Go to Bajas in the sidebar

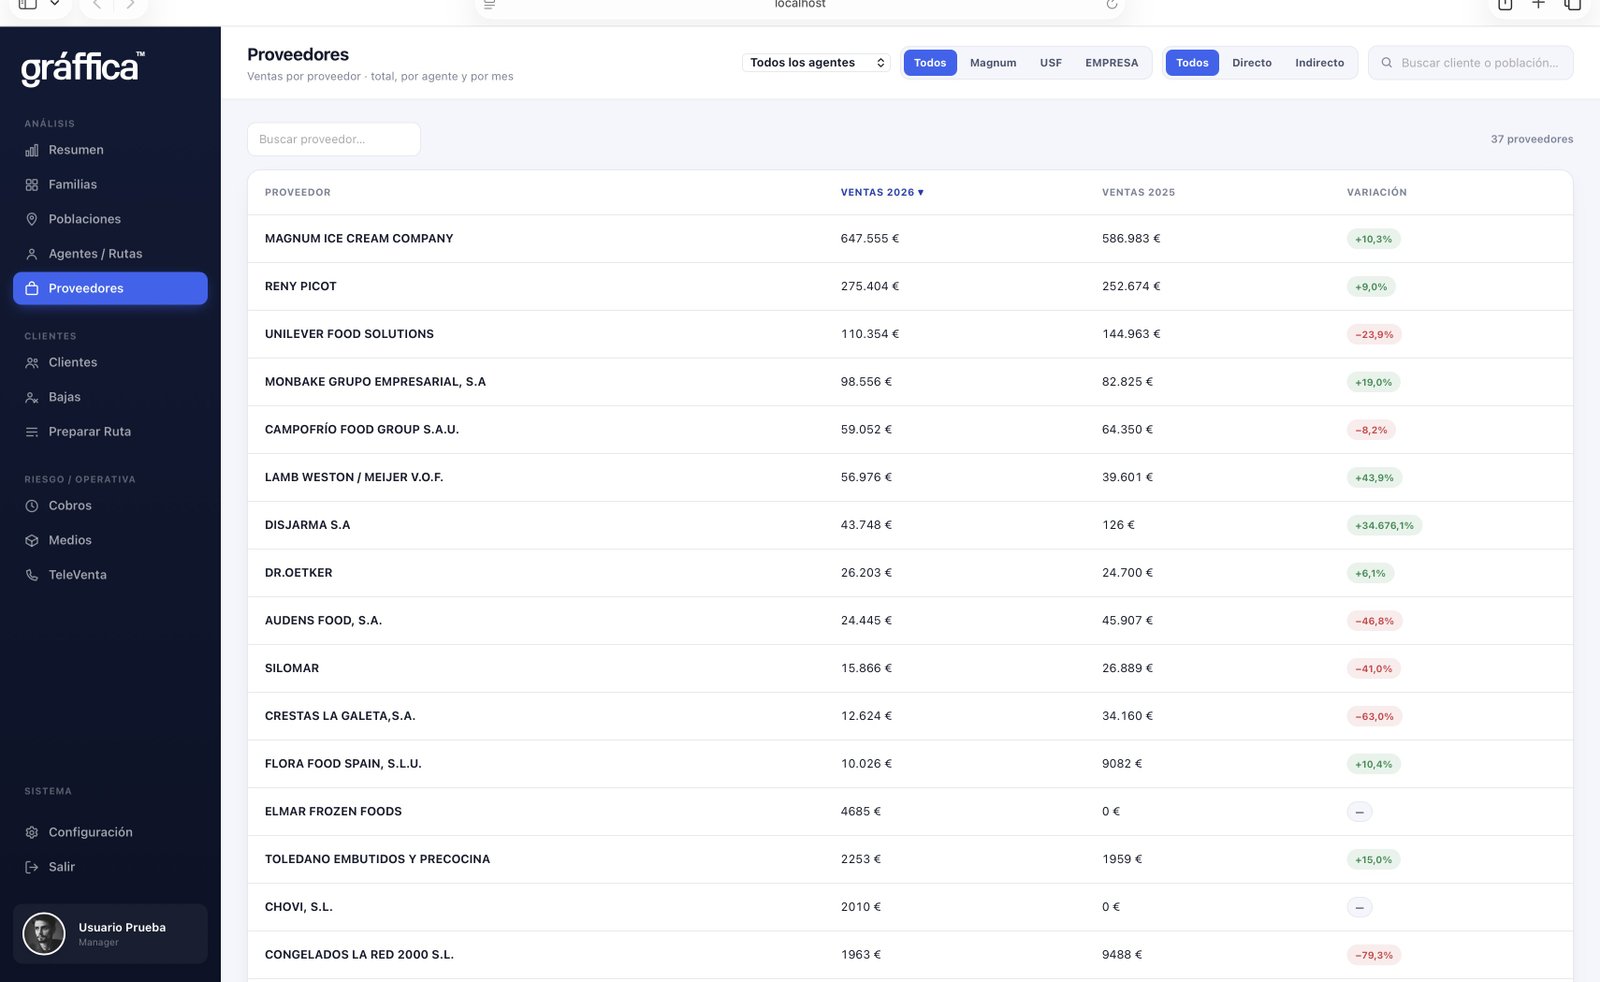click(x=110, y=397)
